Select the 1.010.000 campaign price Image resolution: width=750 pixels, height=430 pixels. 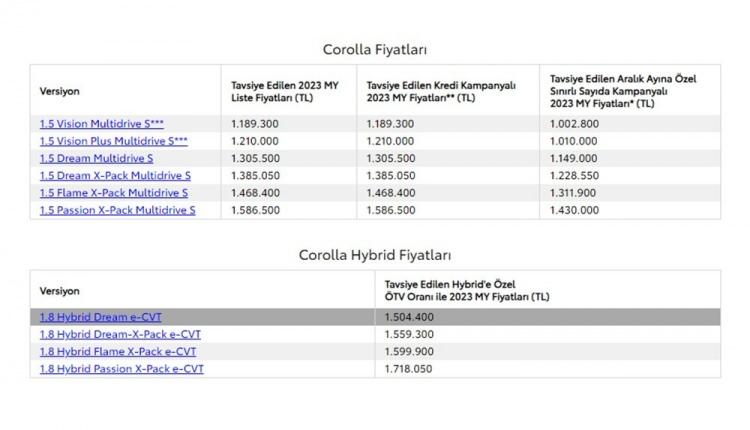pyautogui.click(x=573, y=141)
